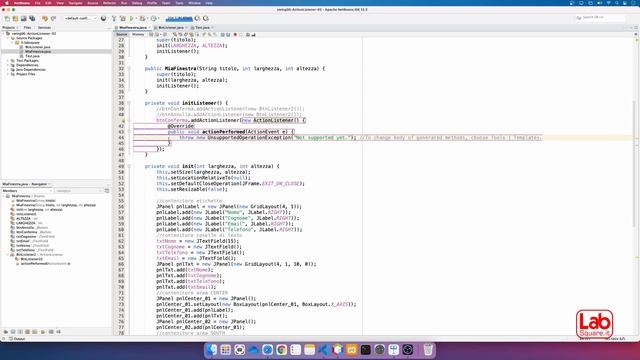The height and width of the screenshot is (360, 640).
Task: Open Visual Studio Code from the Dock
Action: click(x=323, y=350)
